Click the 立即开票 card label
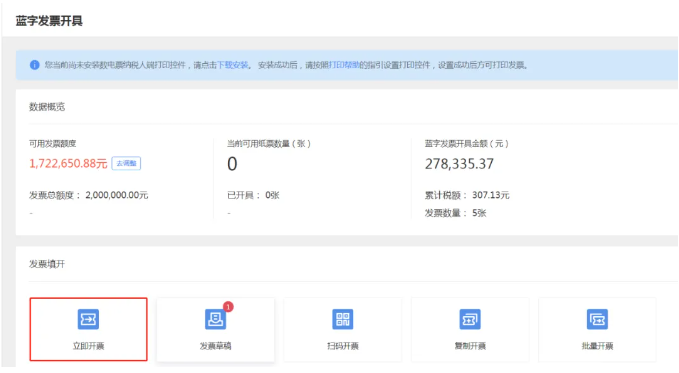Screen dimensions: 679x373 click(88, 346)
